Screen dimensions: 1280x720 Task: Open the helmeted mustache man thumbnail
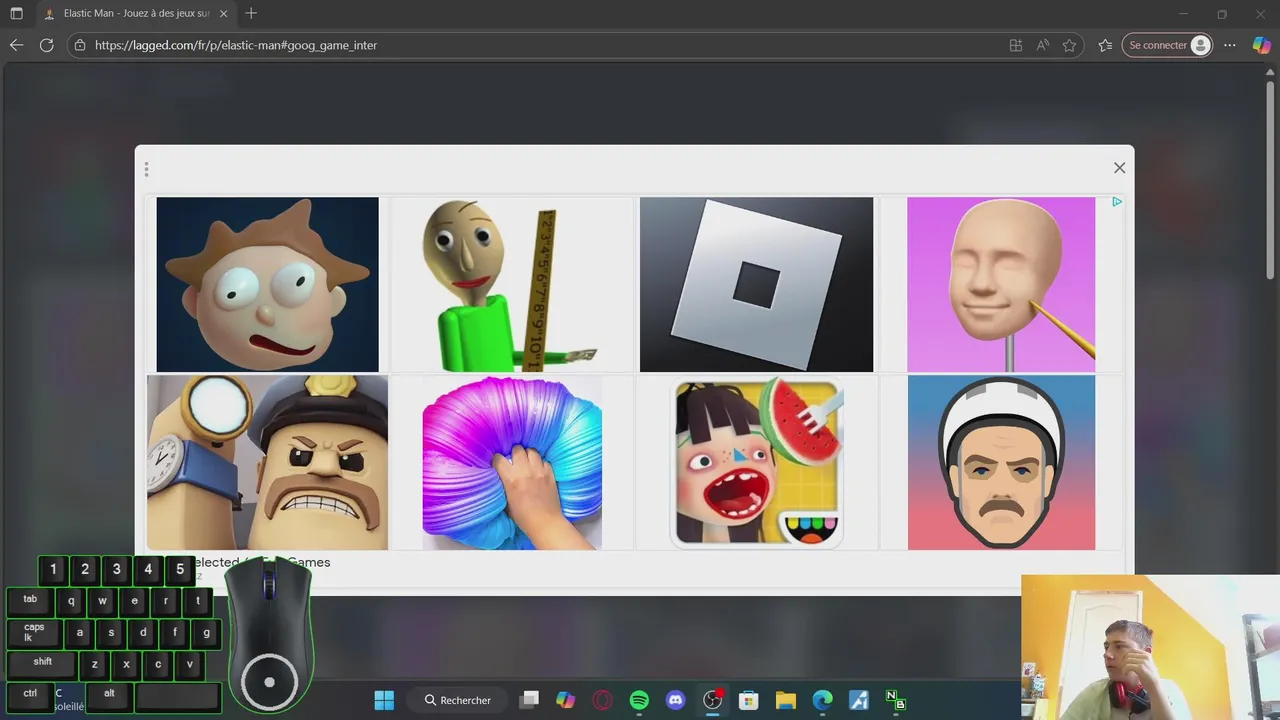(1001, 462)
